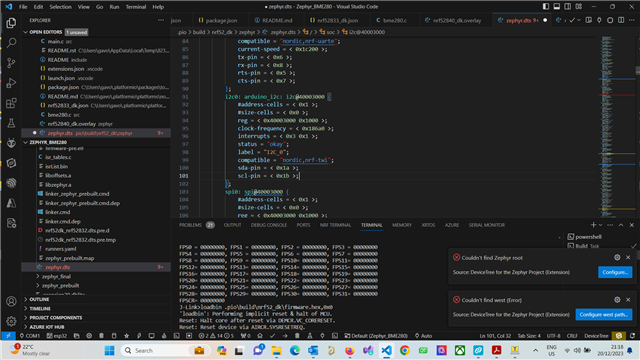This screenshot has width=640, height=360.
Task: Open the Search view in activity bar
Action: 11,42
